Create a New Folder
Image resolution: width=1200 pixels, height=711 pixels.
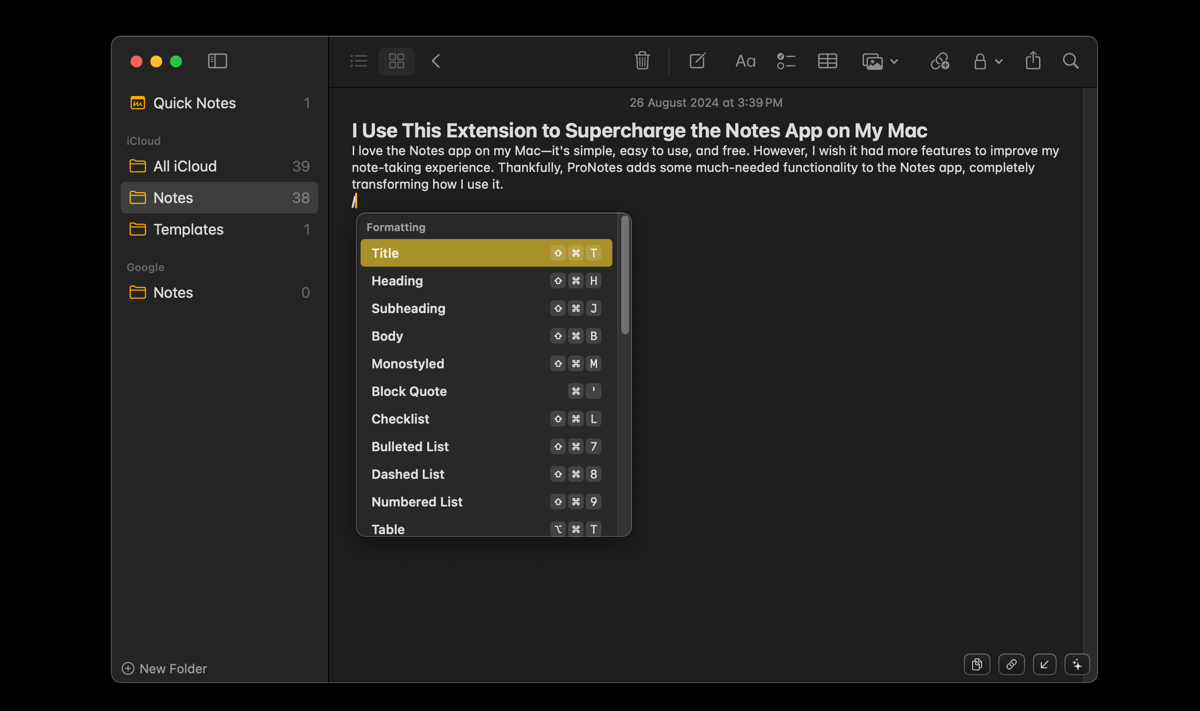point(164,668)
